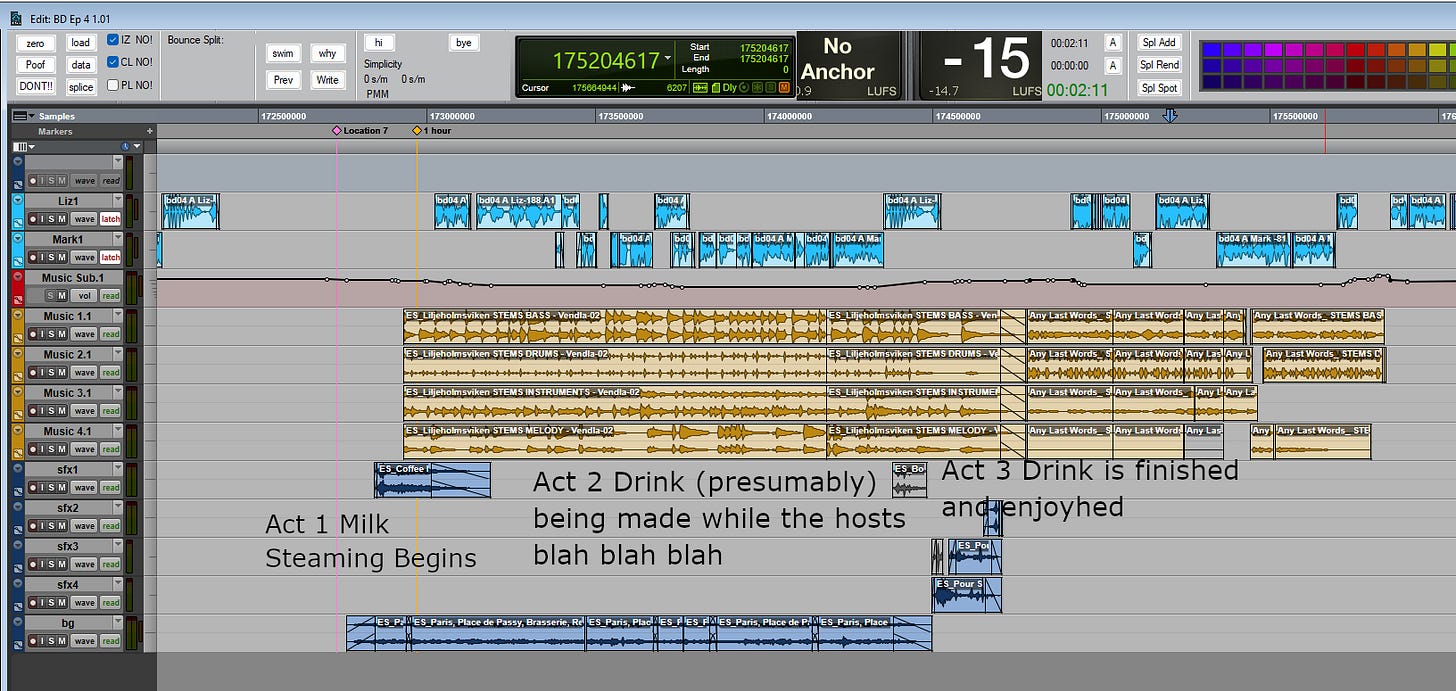Toggle input monitoring on Mark1 track

pyautogui.click(x=43, y=257)
